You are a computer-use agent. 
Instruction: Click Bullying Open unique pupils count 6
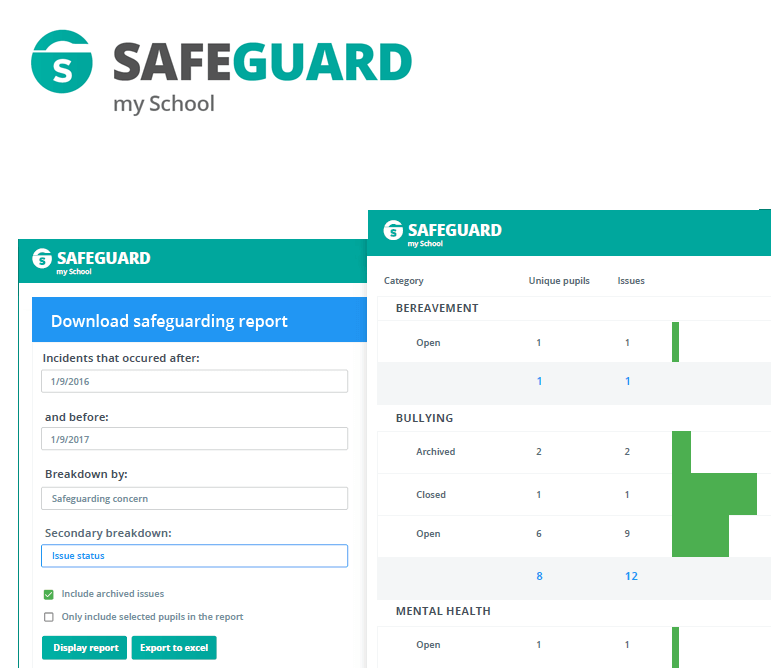(539, 533)
